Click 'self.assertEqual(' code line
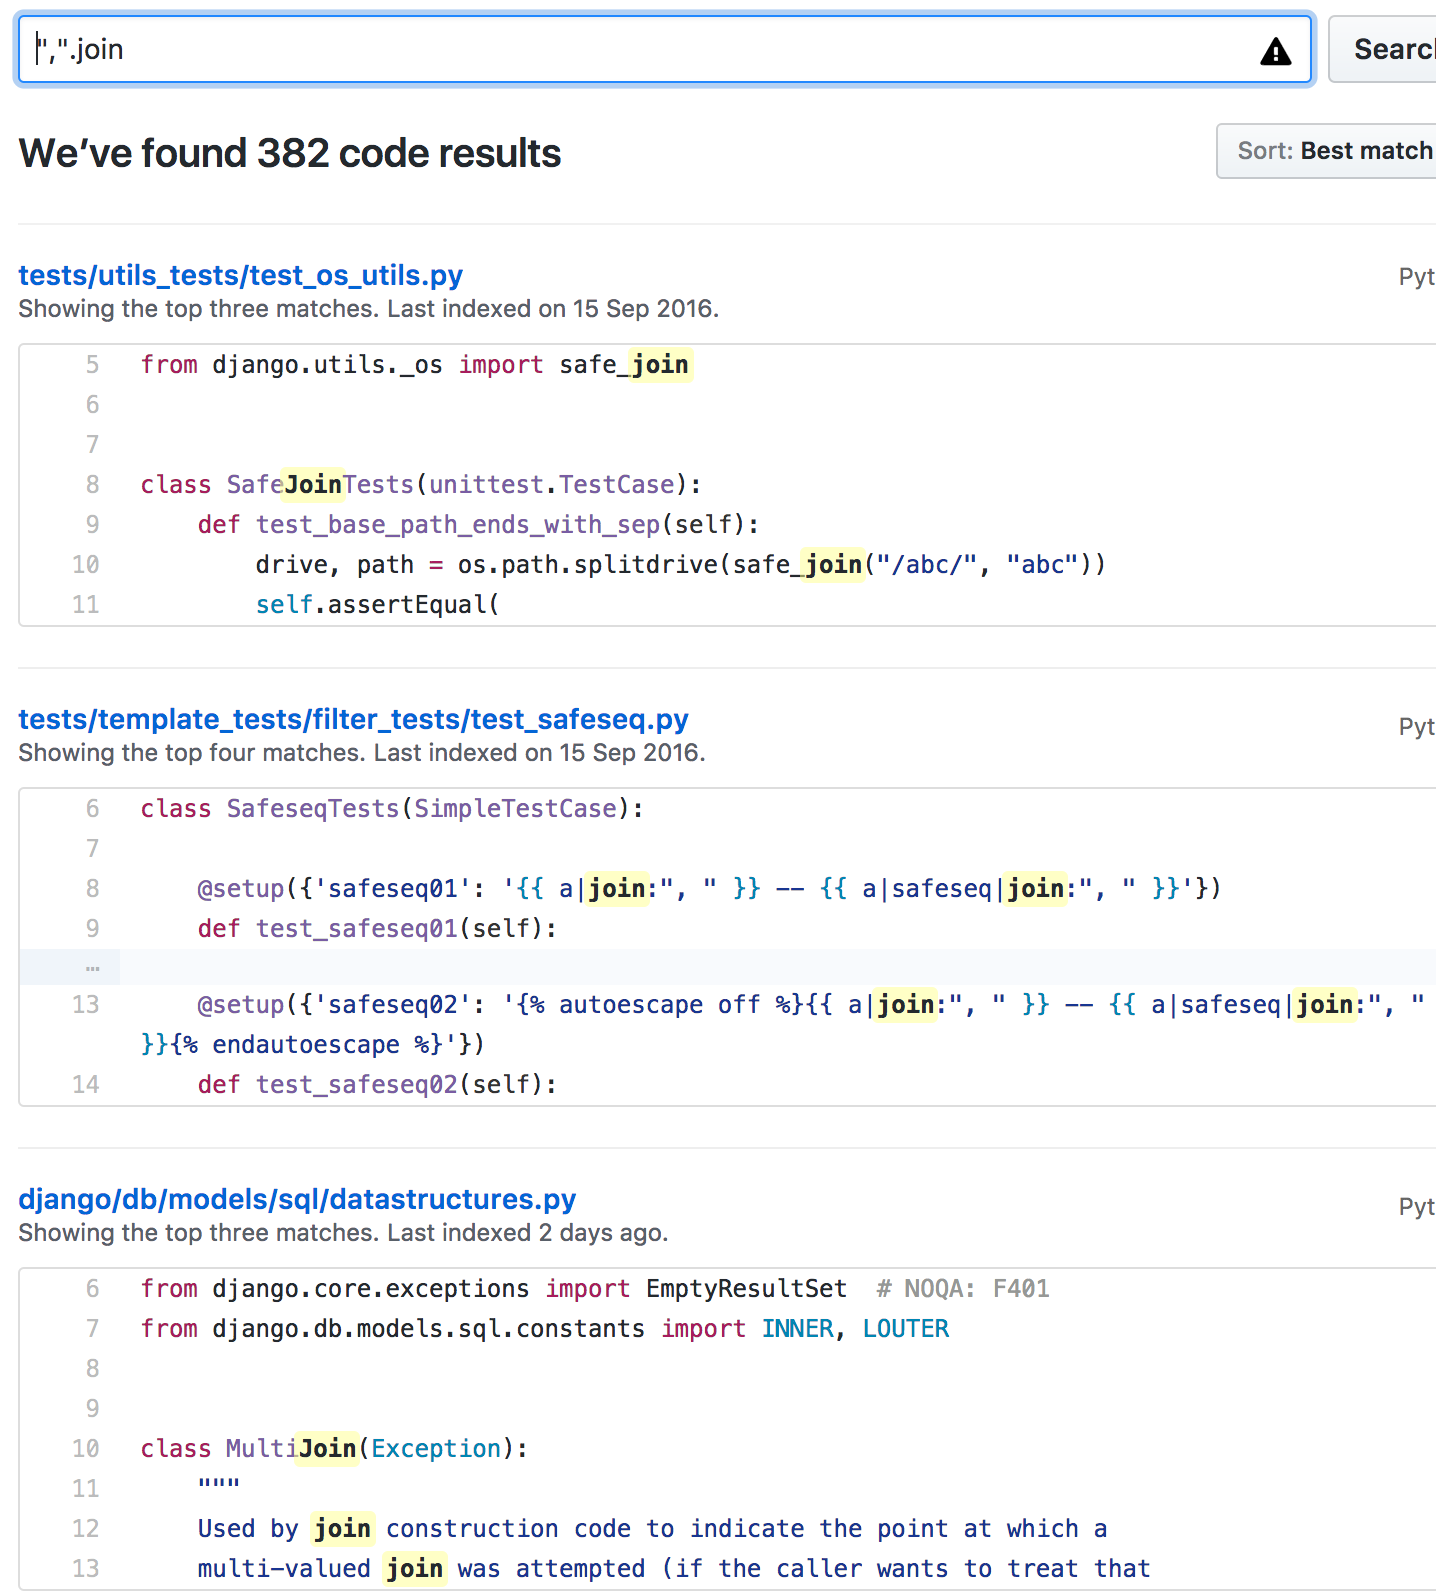 (377, 605)
